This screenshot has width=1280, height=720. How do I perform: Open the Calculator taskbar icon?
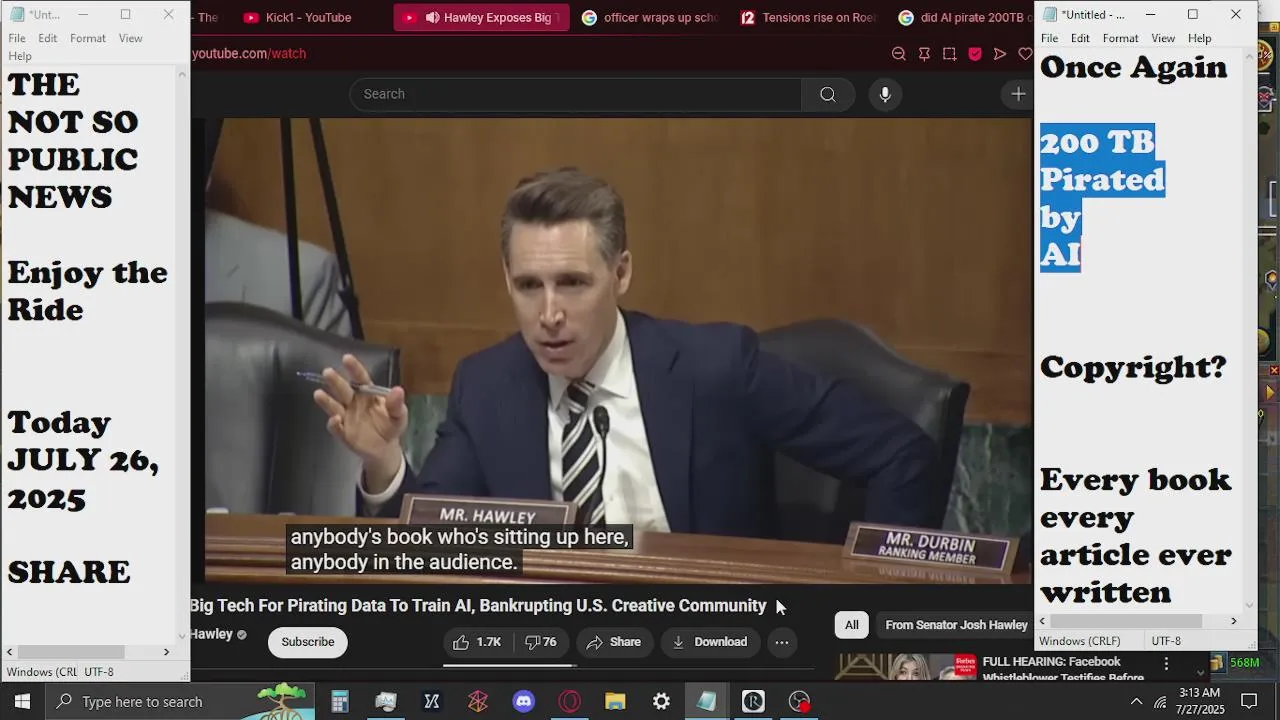pyautogui.click(x=340, y=702)
